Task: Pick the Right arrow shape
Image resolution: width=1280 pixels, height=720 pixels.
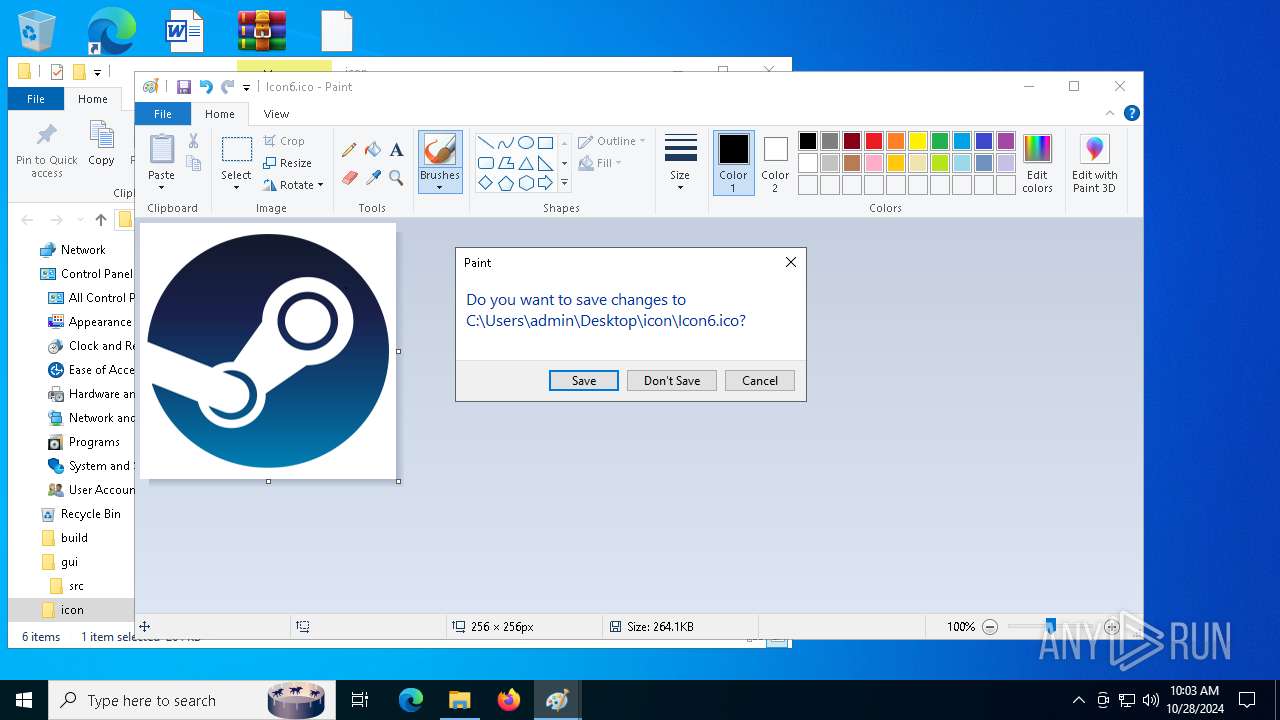Action: (x=545, y=183)
